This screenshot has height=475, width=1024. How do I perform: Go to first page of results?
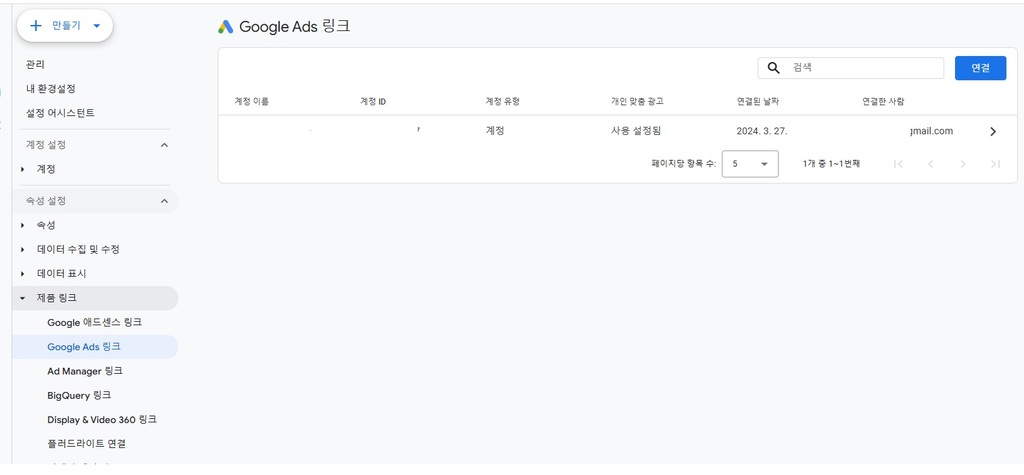point(898,164)
